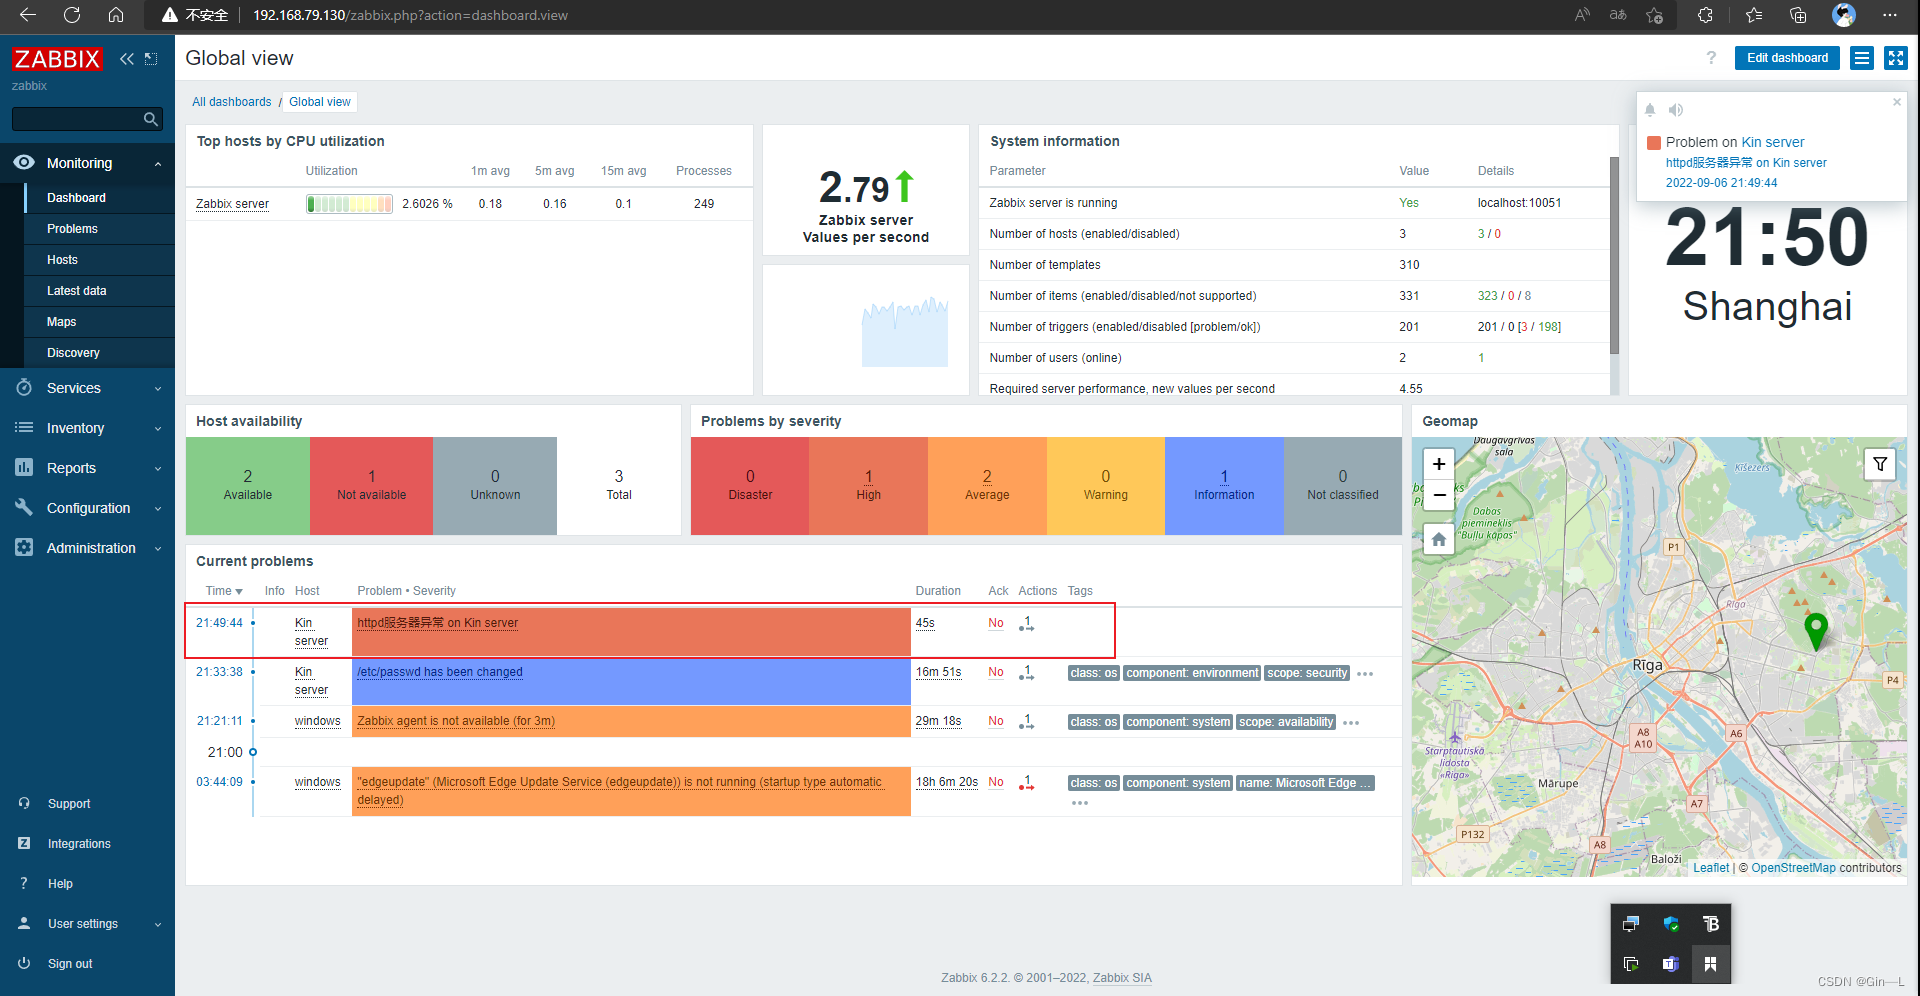Viewport: 1920px width, 996px height.
Task: Open browser profile avatar
Action: (1844, 15)
